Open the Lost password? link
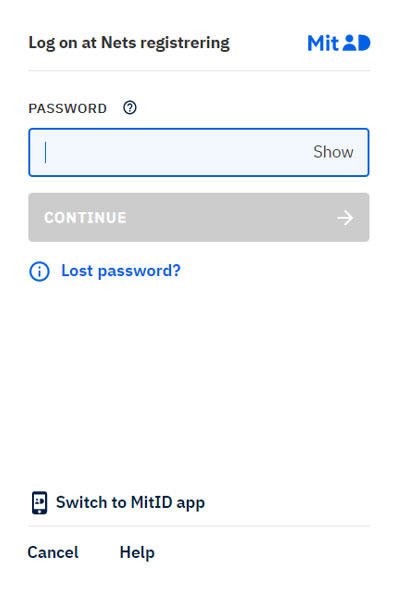 click(121, 271)
